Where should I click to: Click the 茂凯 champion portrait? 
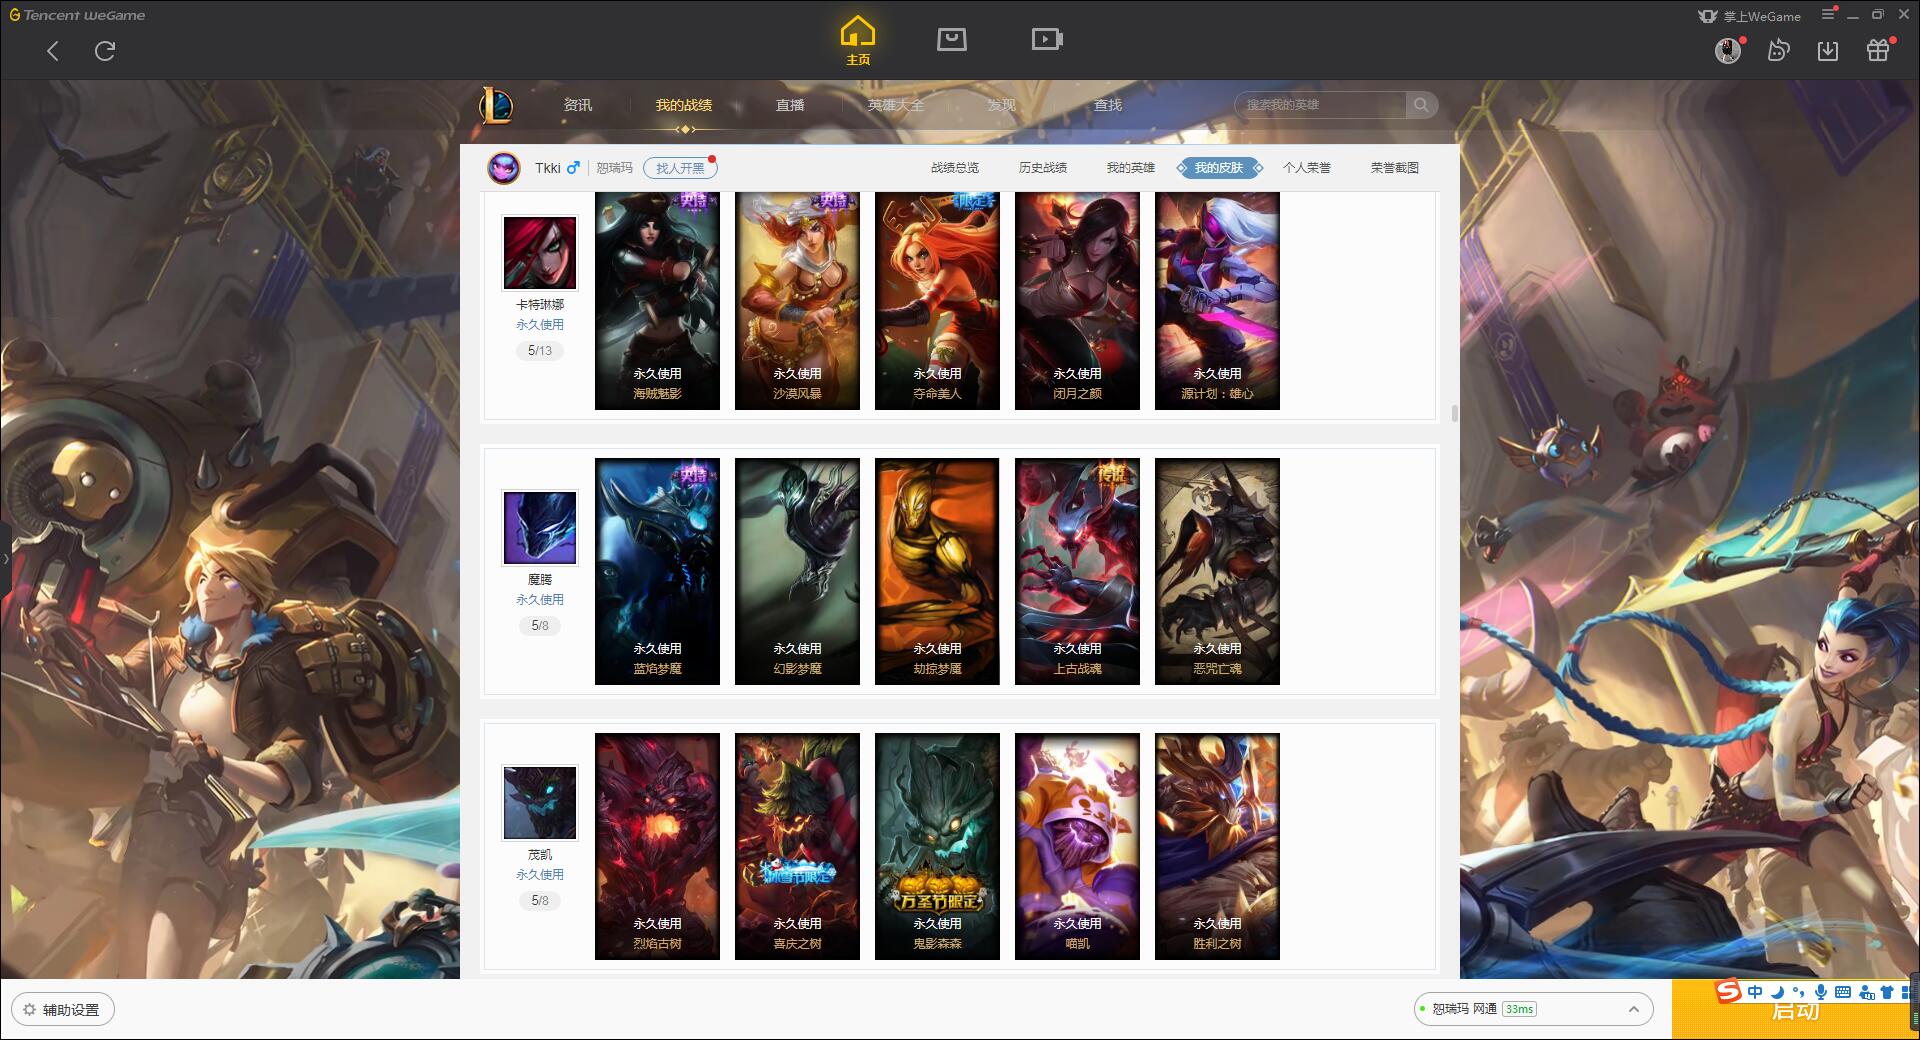[x=540, y=802]
